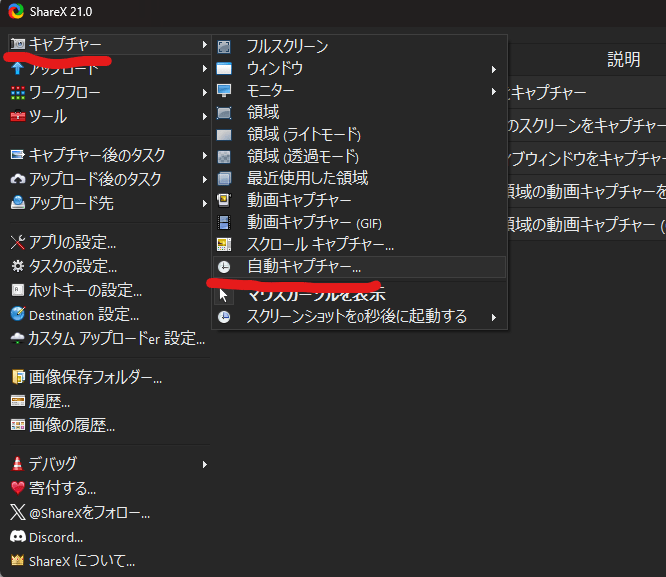Click the heart icon for 寄付する
This screenshot has height=577, width=666.
click(x=17, y=488)
